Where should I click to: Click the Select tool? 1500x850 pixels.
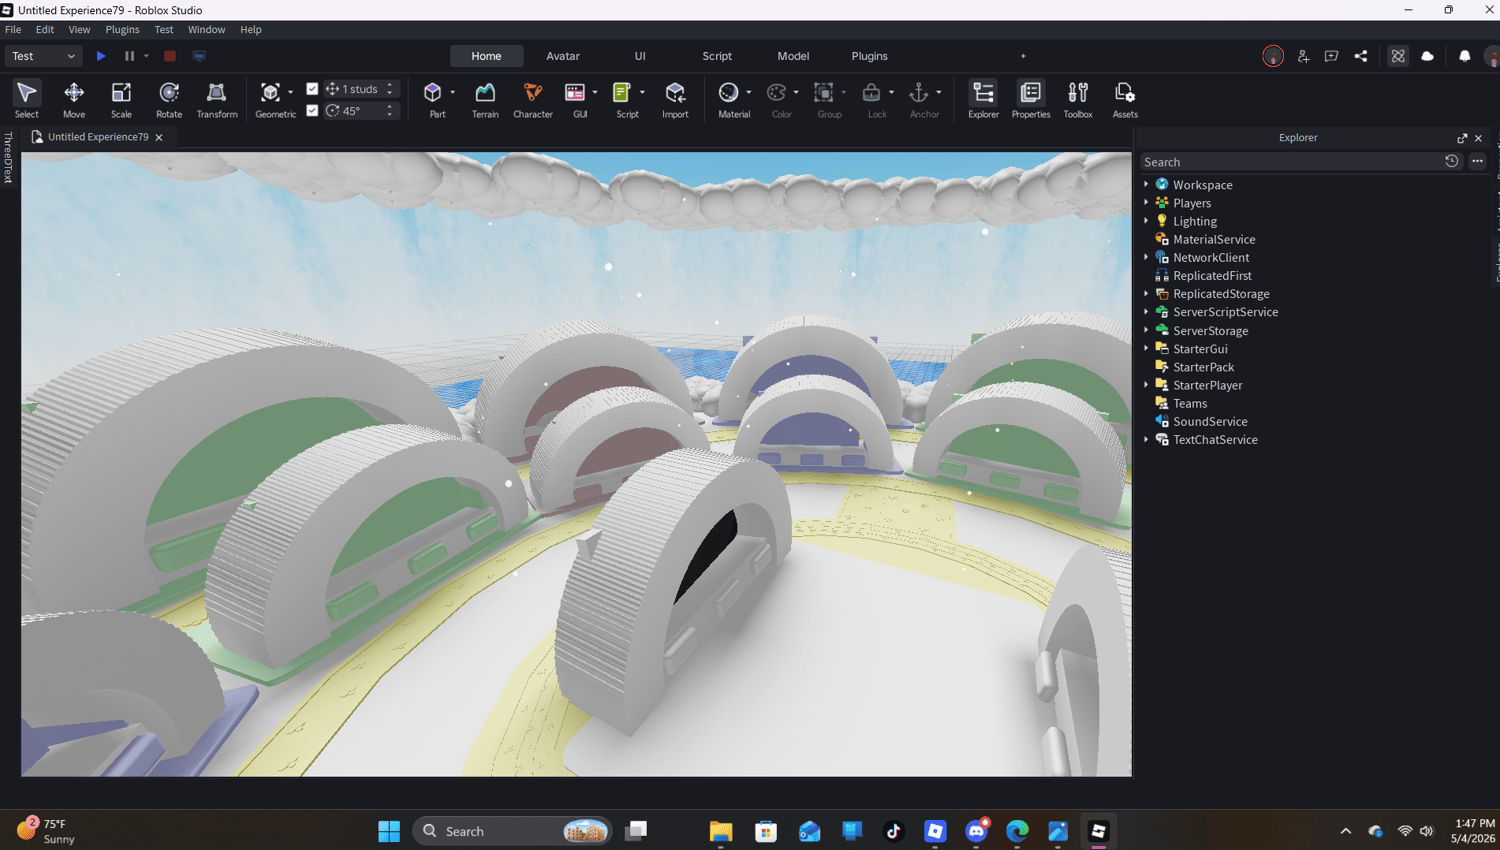(27, 99)
